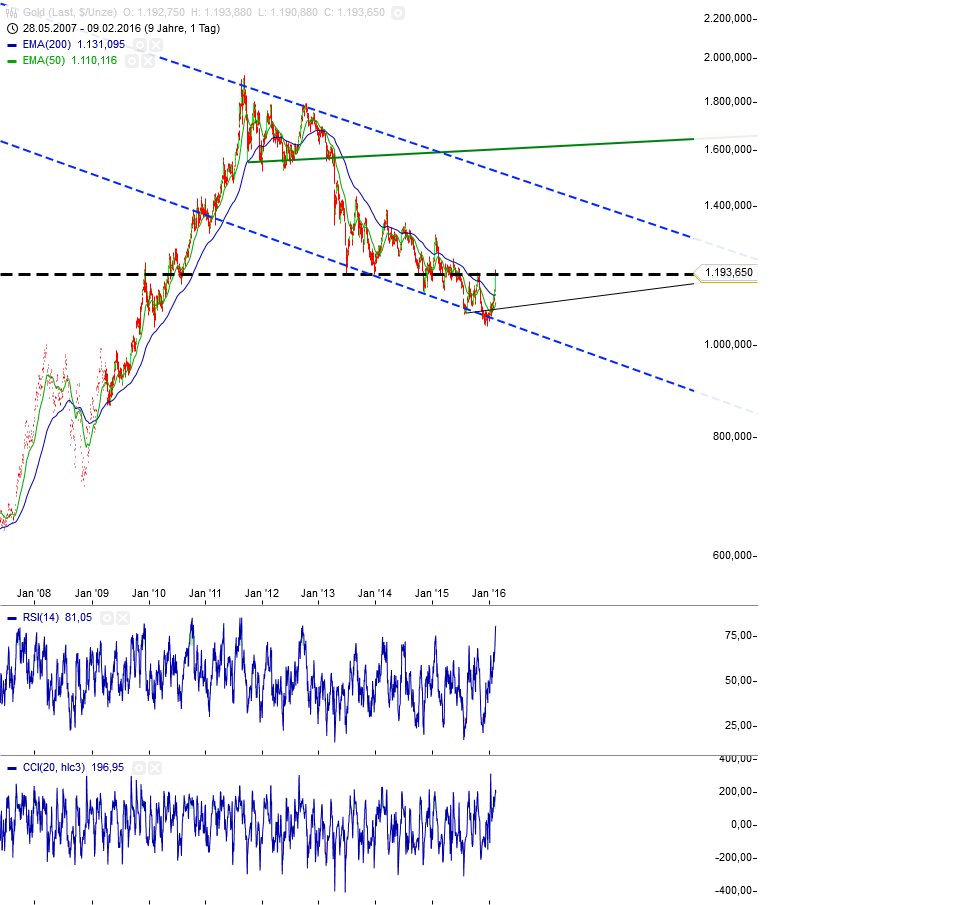This screenshot has height=905, width=958.
Task: Toggle RSI line via its legend marker
Action: click(x=11, y=617)
